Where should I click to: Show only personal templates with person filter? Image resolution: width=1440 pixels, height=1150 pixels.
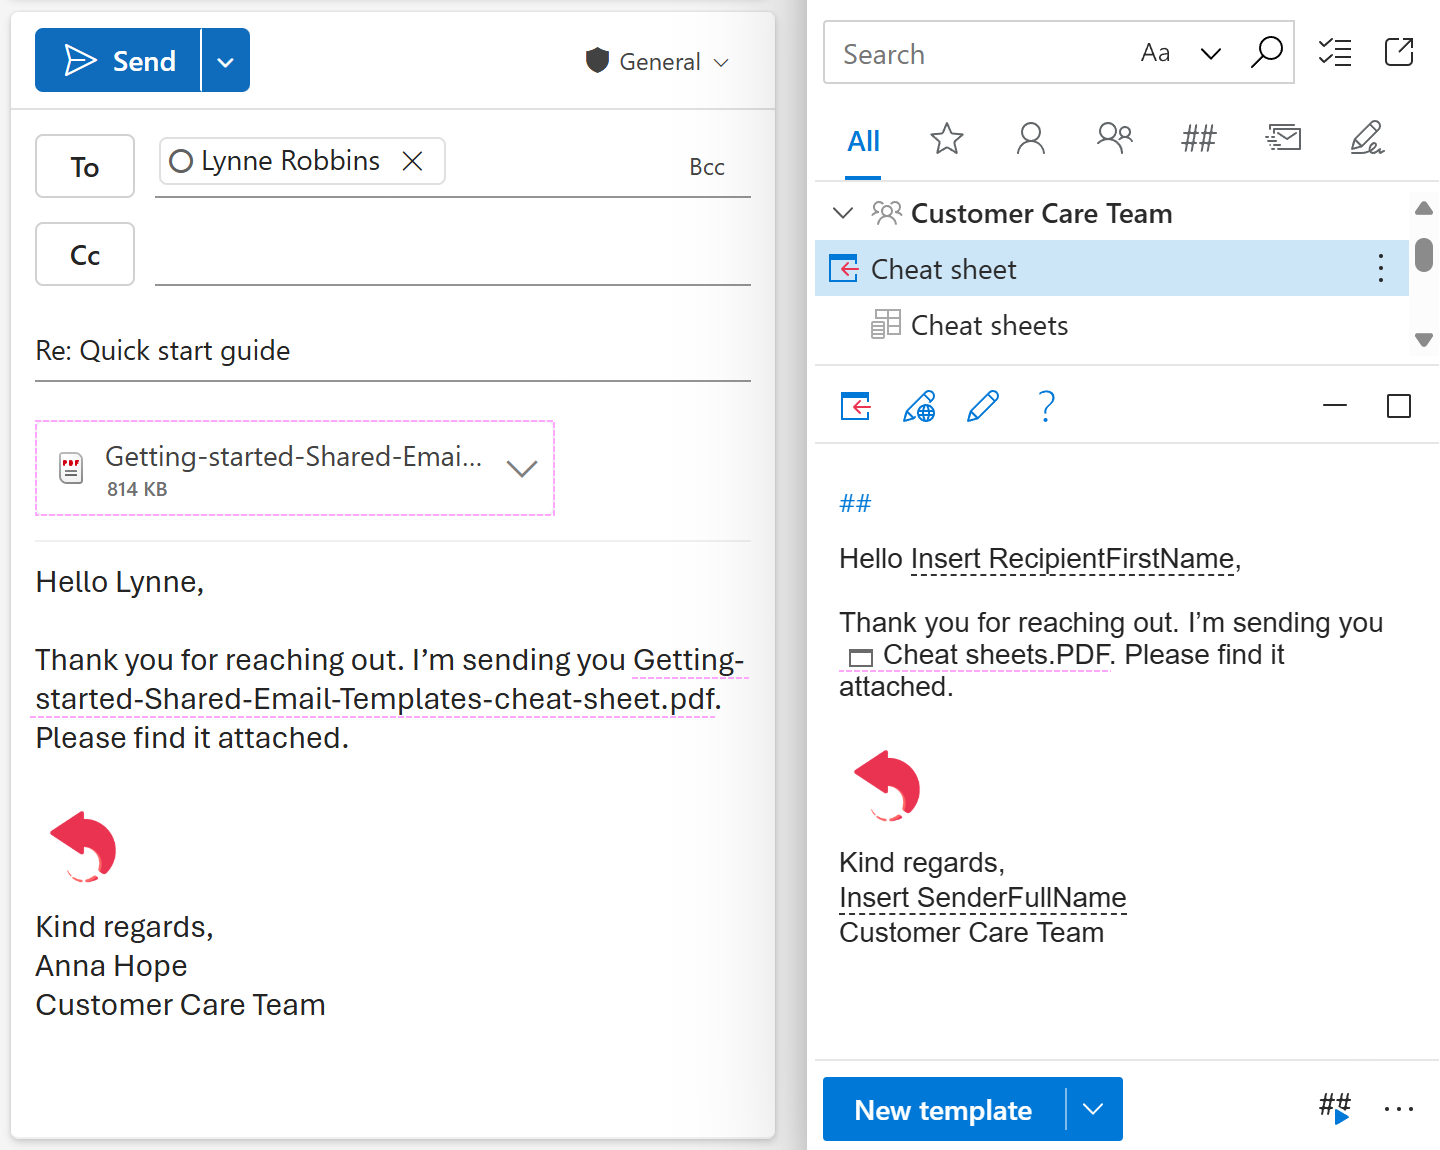coord(1031,139)
